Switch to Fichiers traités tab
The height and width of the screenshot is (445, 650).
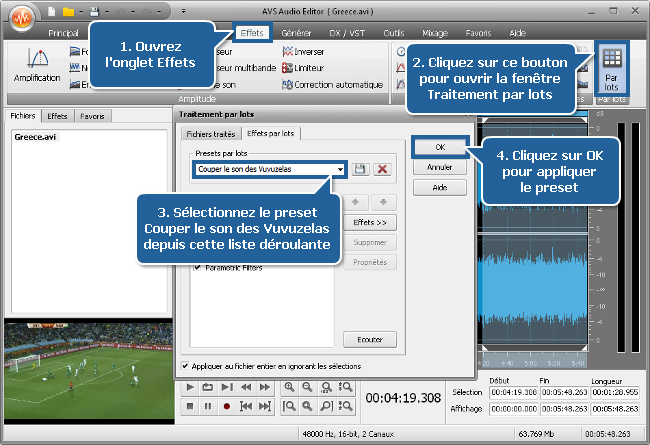[211, 134]
